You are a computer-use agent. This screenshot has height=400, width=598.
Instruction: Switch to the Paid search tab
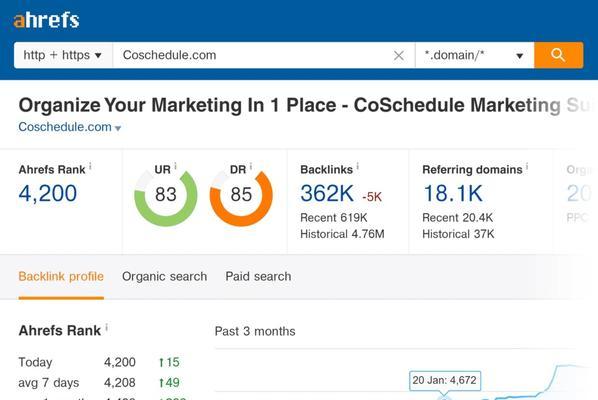point(258,276)
